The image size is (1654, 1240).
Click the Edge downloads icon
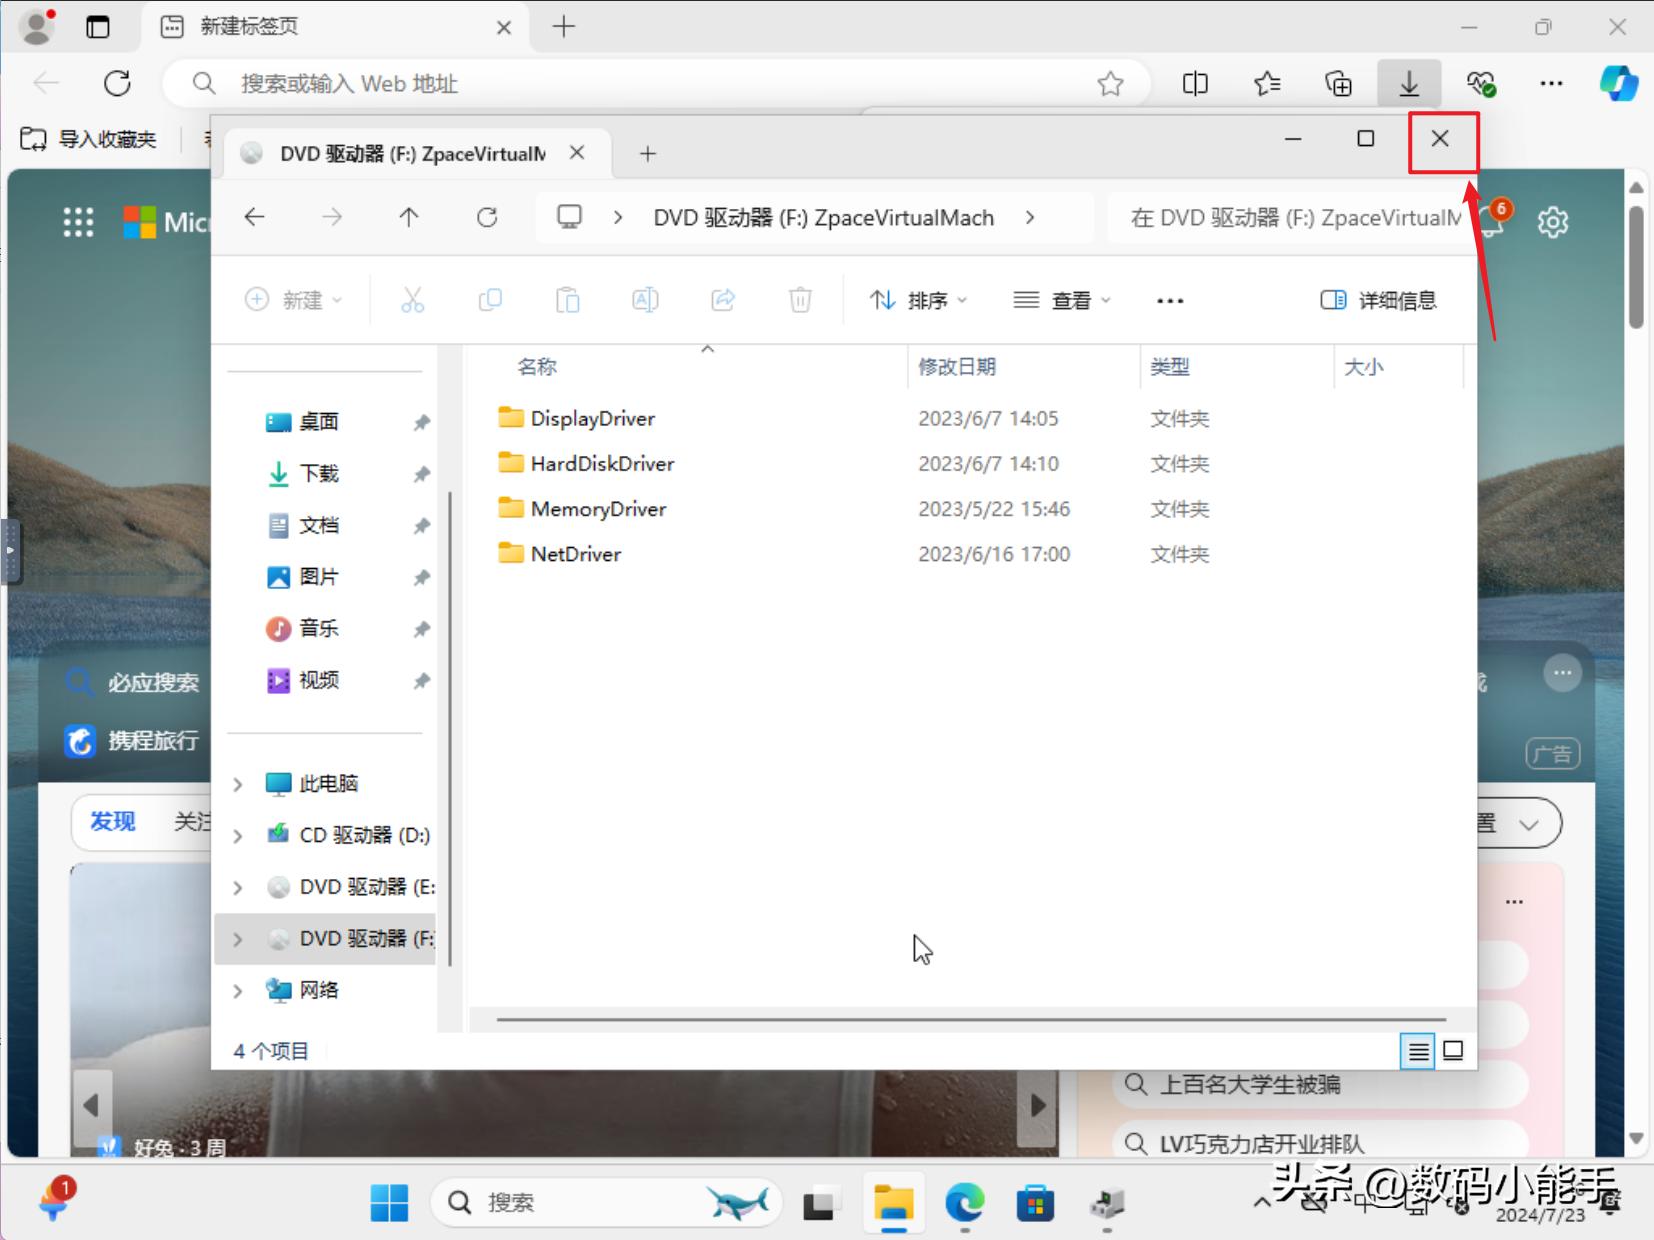click(1408, 84)
